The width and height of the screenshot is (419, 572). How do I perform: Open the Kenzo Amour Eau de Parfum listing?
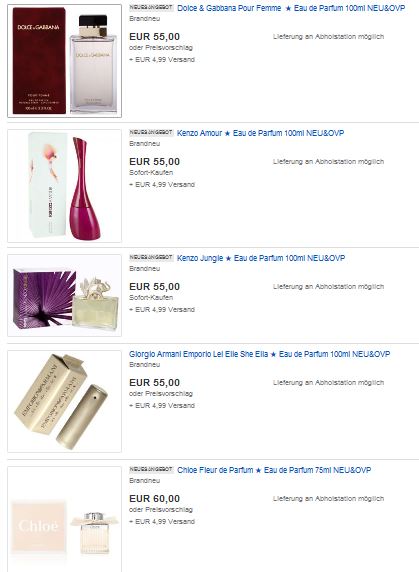[x=260, y=133]
